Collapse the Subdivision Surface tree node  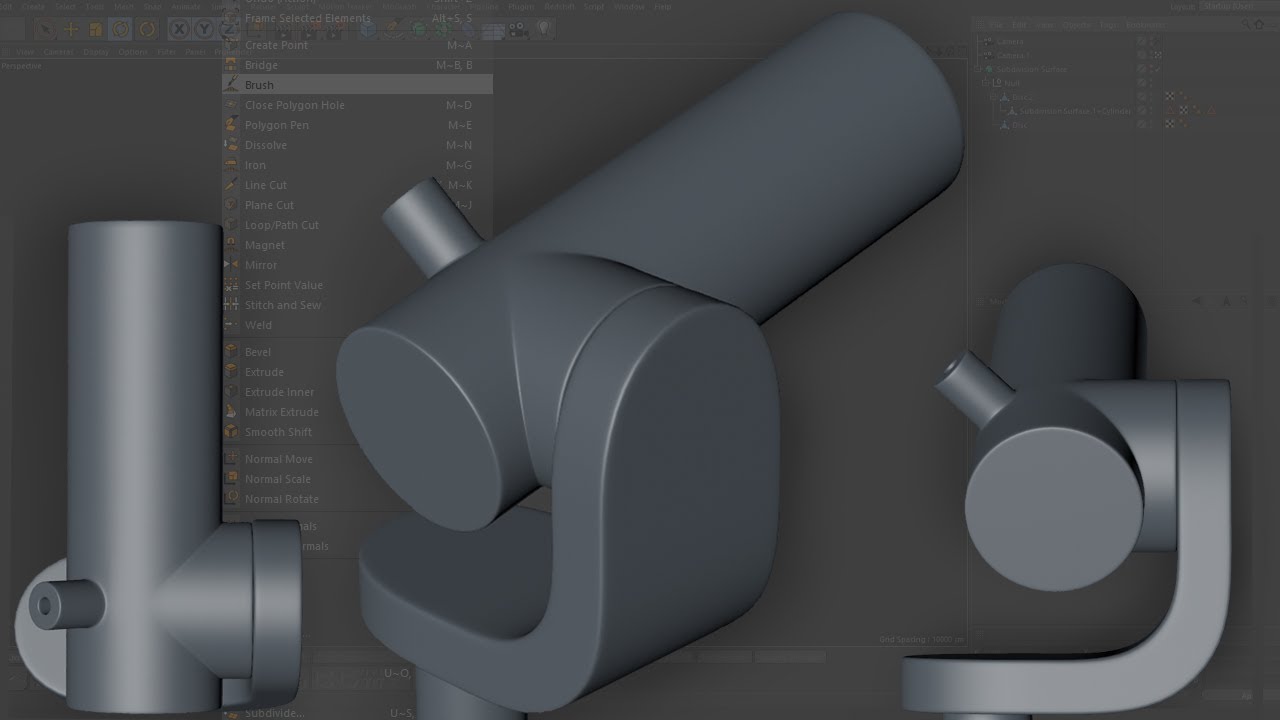978,69
